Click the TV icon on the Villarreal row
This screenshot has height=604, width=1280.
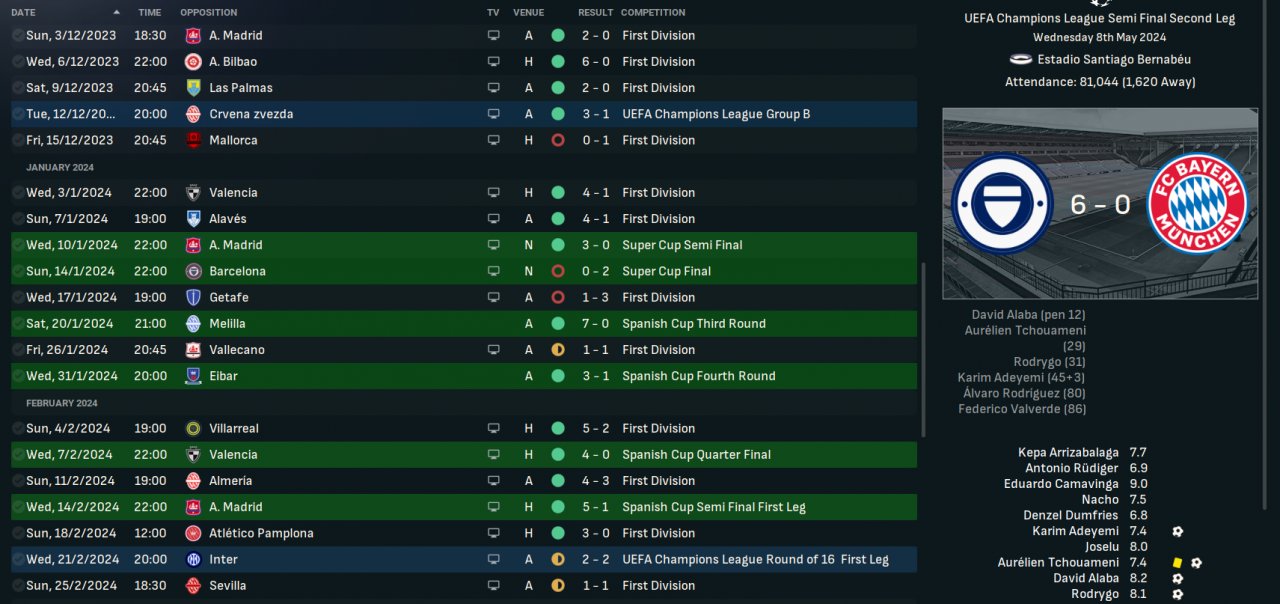pos(493,428)
